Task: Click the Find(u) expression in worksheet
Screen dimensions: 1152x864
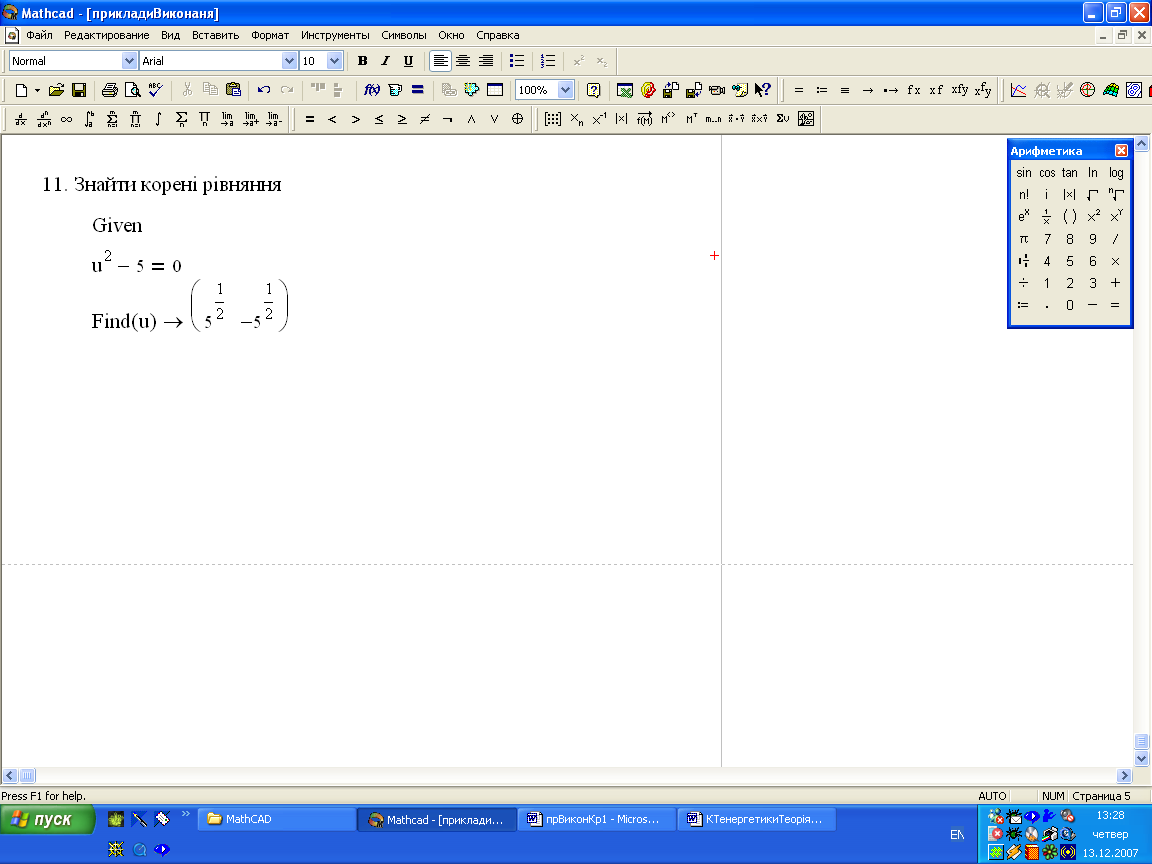Action: click(123, 321)
